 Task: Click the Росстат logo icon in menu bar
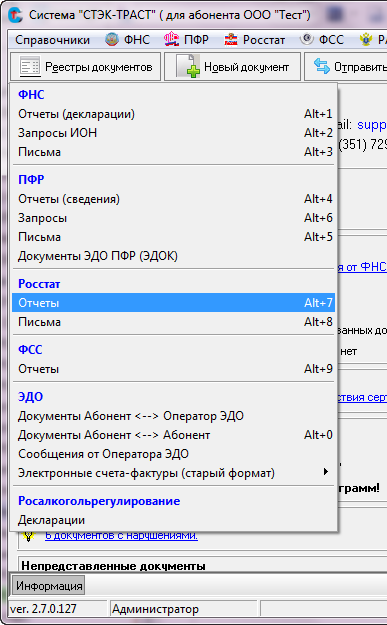(231, 39)
